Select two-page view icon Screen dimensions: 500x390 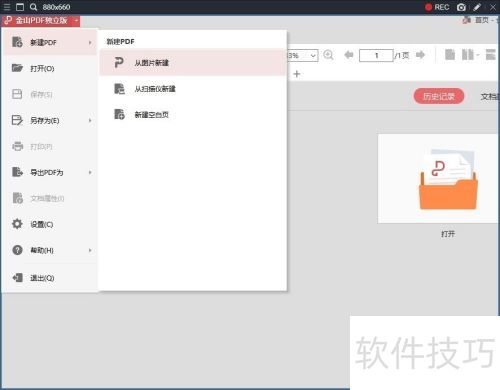click(468, 55)
